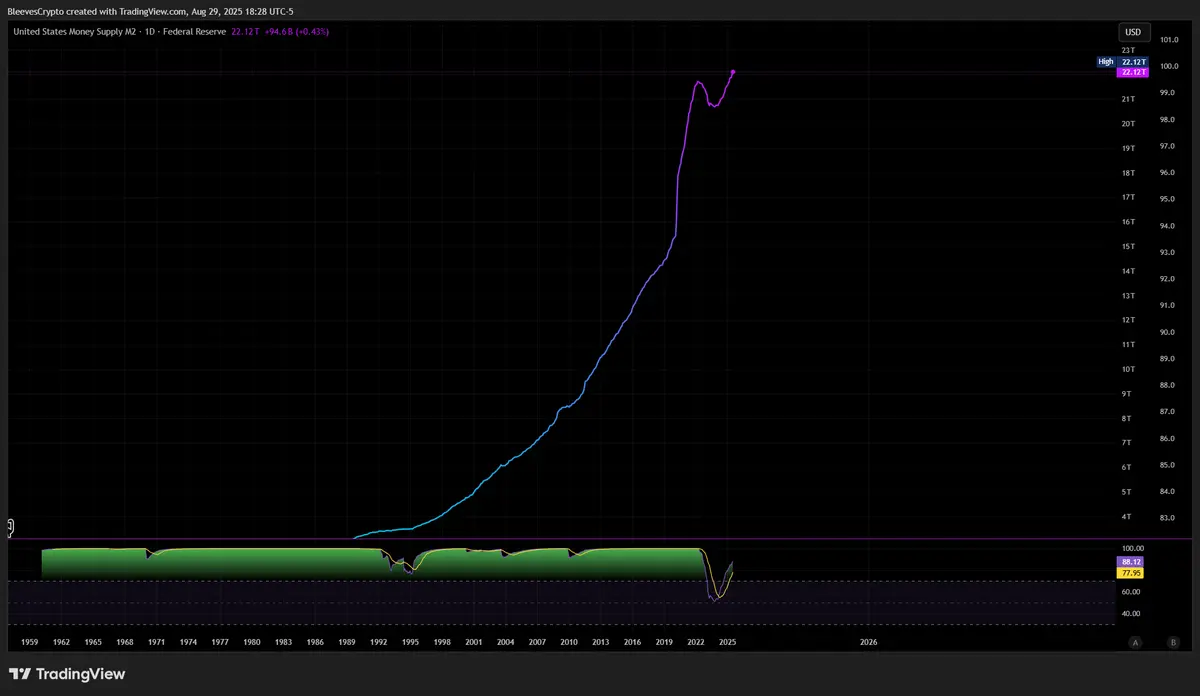Open the USD currency selector
The width and height of the screenshot is (1200, 696).
point(1134,32)
